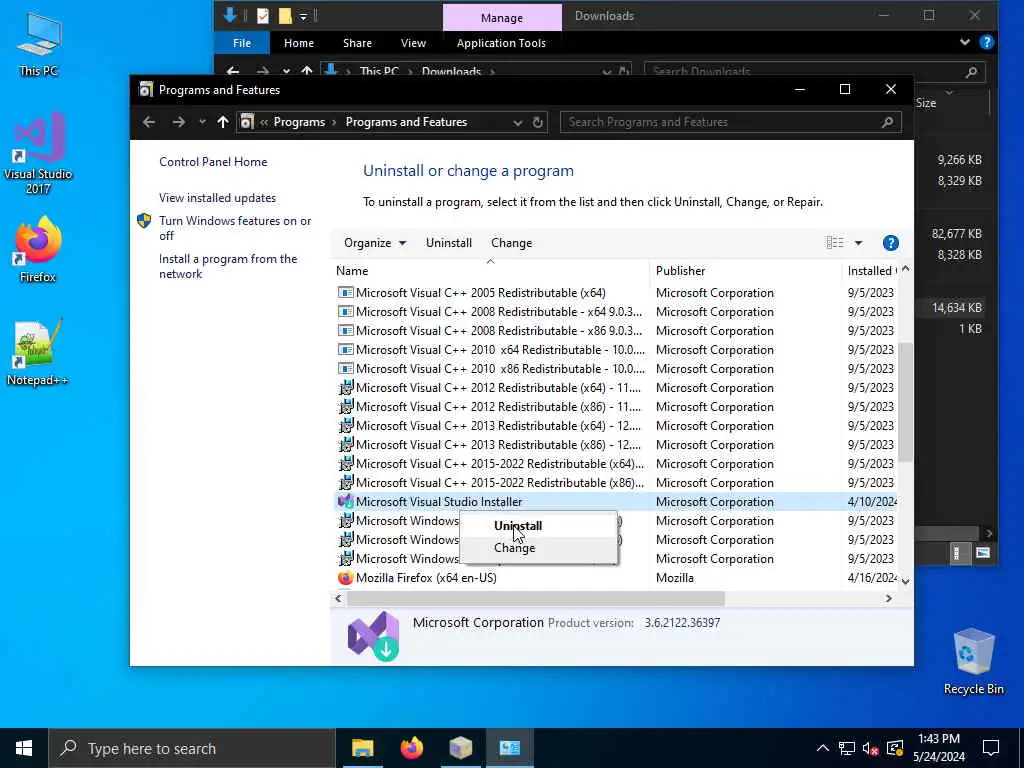The image size is (1024, 768).
Task: Select Visual C++ 2010 x86 Redistributable row
Action: point(615,368)
